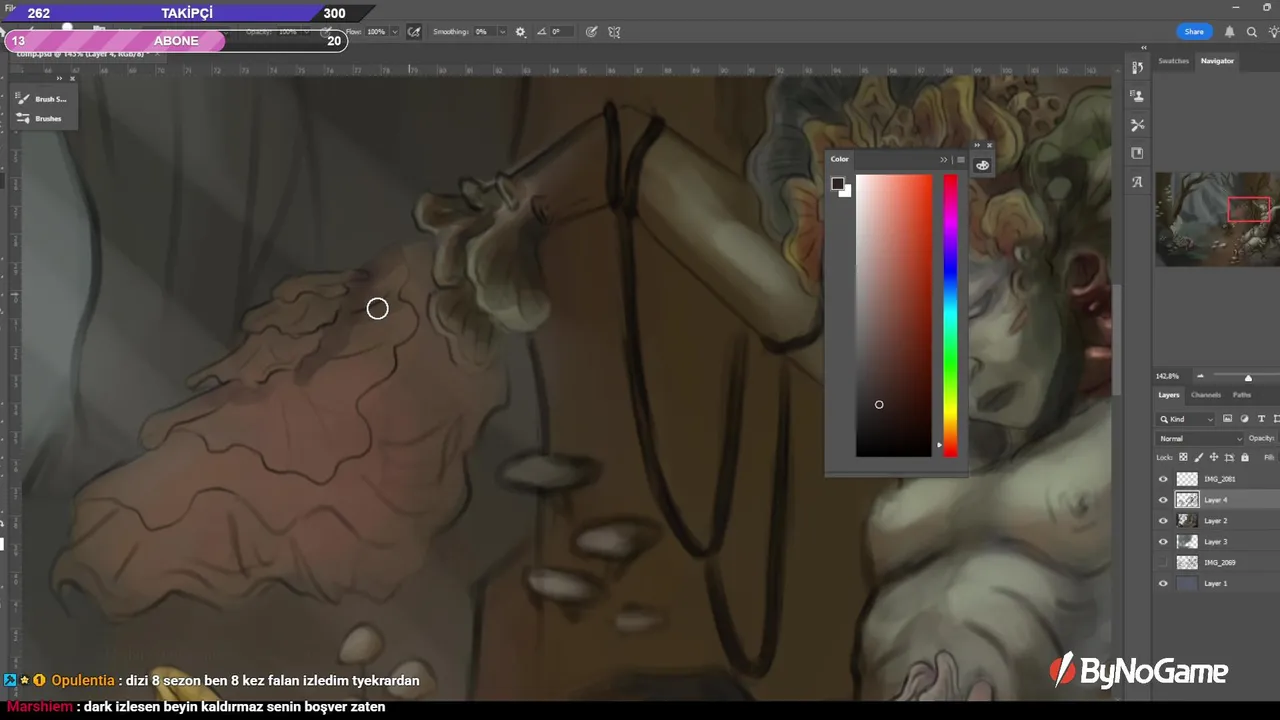1280x720 pixels.
Task: Click the Navigator zoom slider handle
Action: 1248,377
